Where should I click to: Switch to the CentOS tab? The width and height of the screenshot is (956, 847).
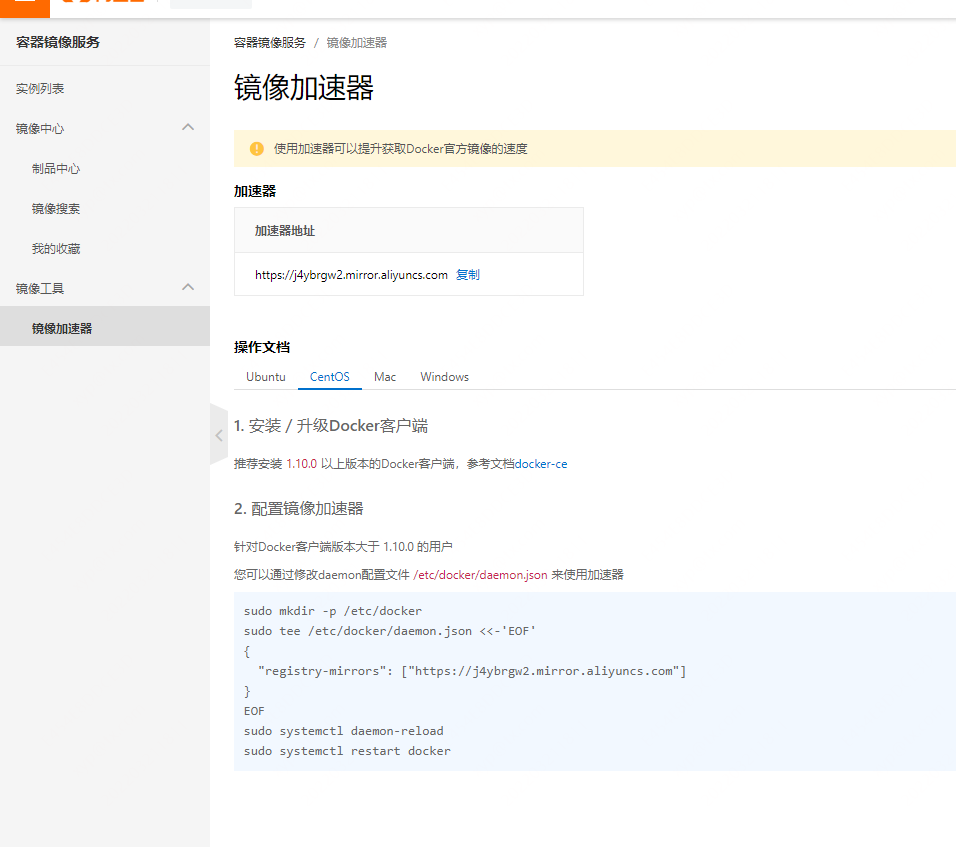(330, 377)
